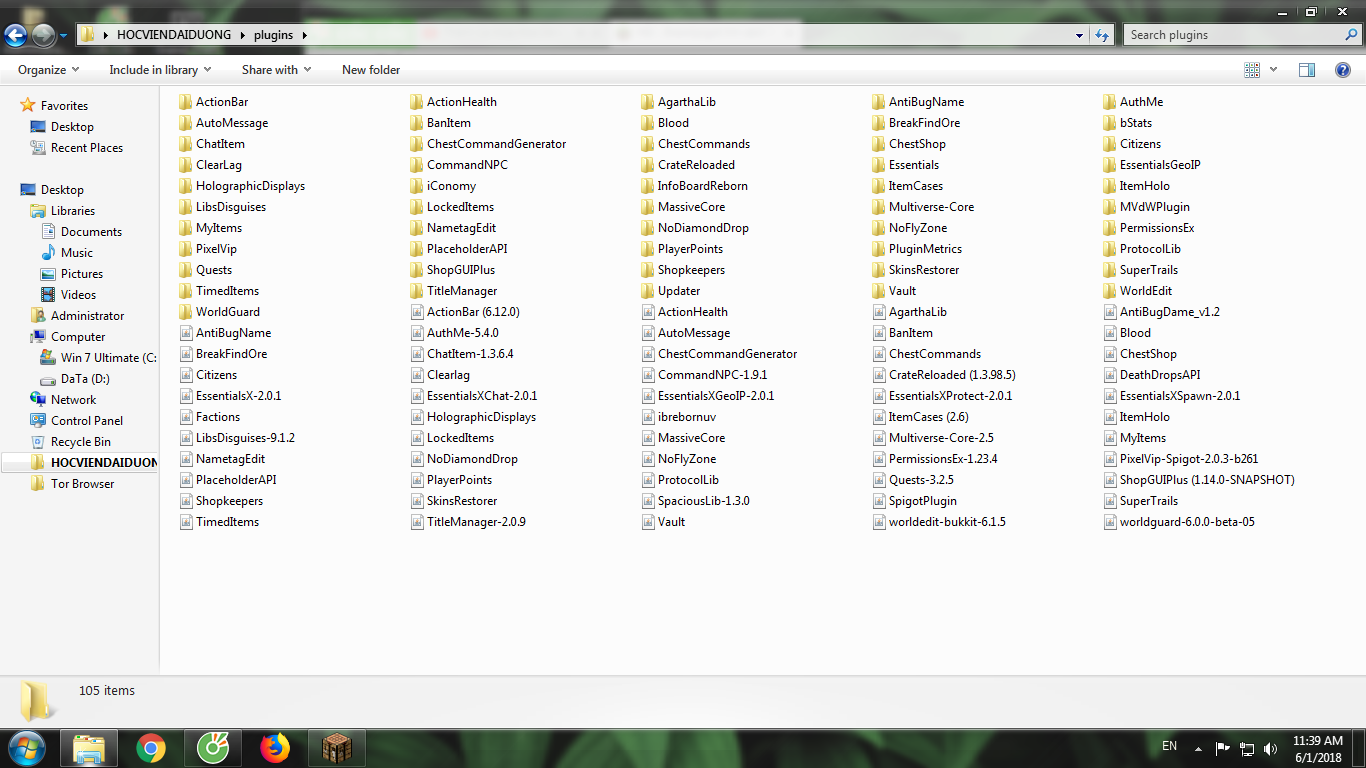Open the Coc Coc browser taskbar icon
Viewport: 1366px width, 768px height.
tap(213, 748)
